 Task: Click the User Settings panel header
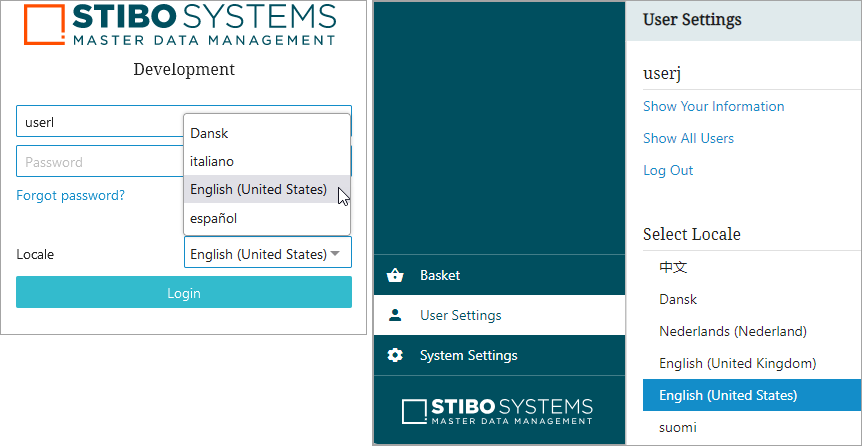743,20
